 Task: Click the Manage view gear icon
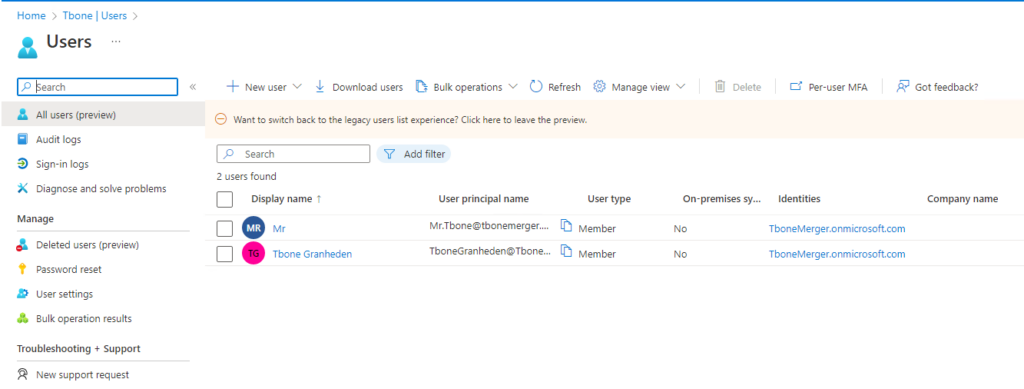click(600, 87)
